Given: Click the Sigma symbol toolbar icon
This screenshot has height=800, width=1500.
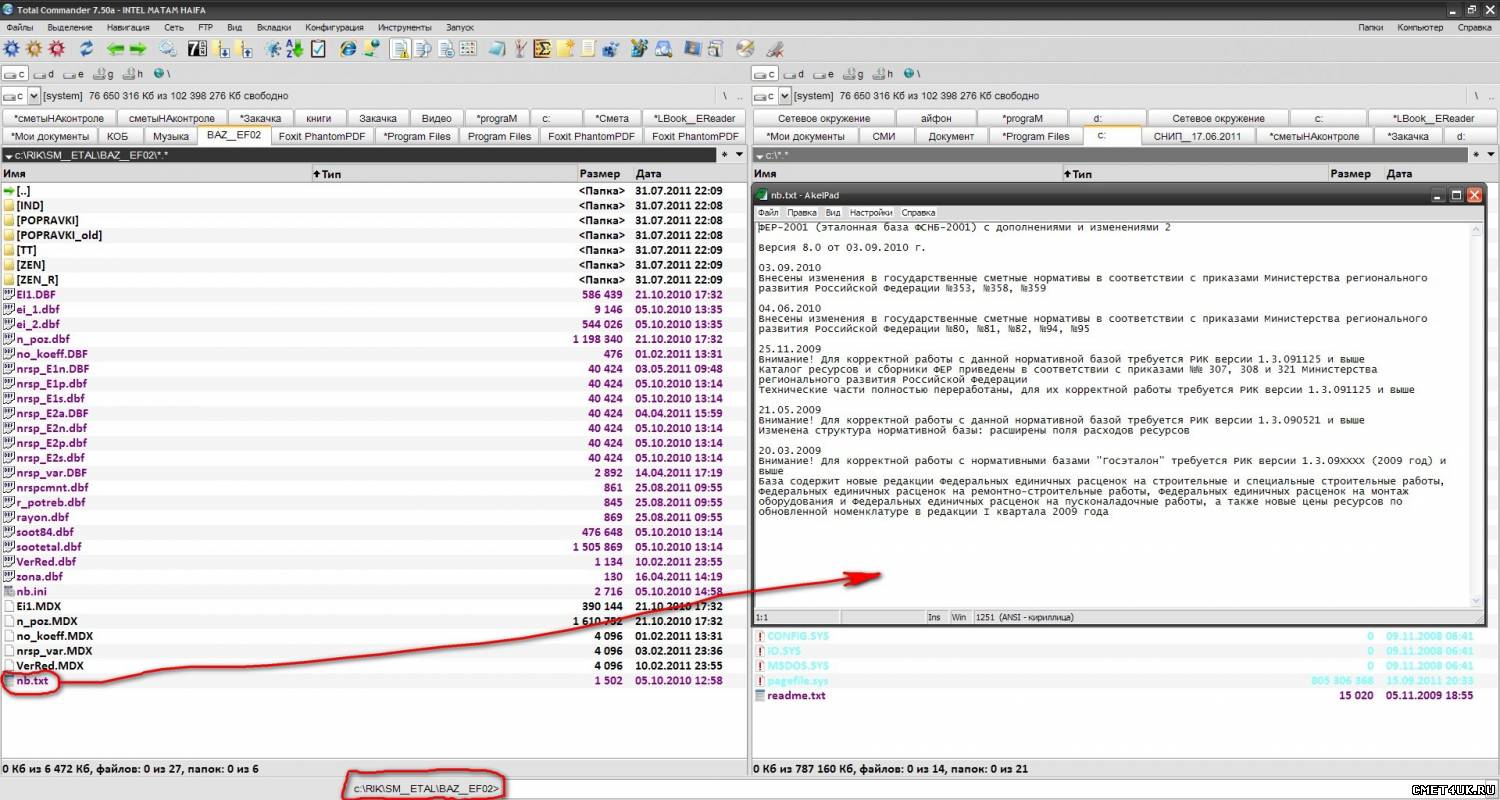Looking at the screenshot, I should coord(543,48).
